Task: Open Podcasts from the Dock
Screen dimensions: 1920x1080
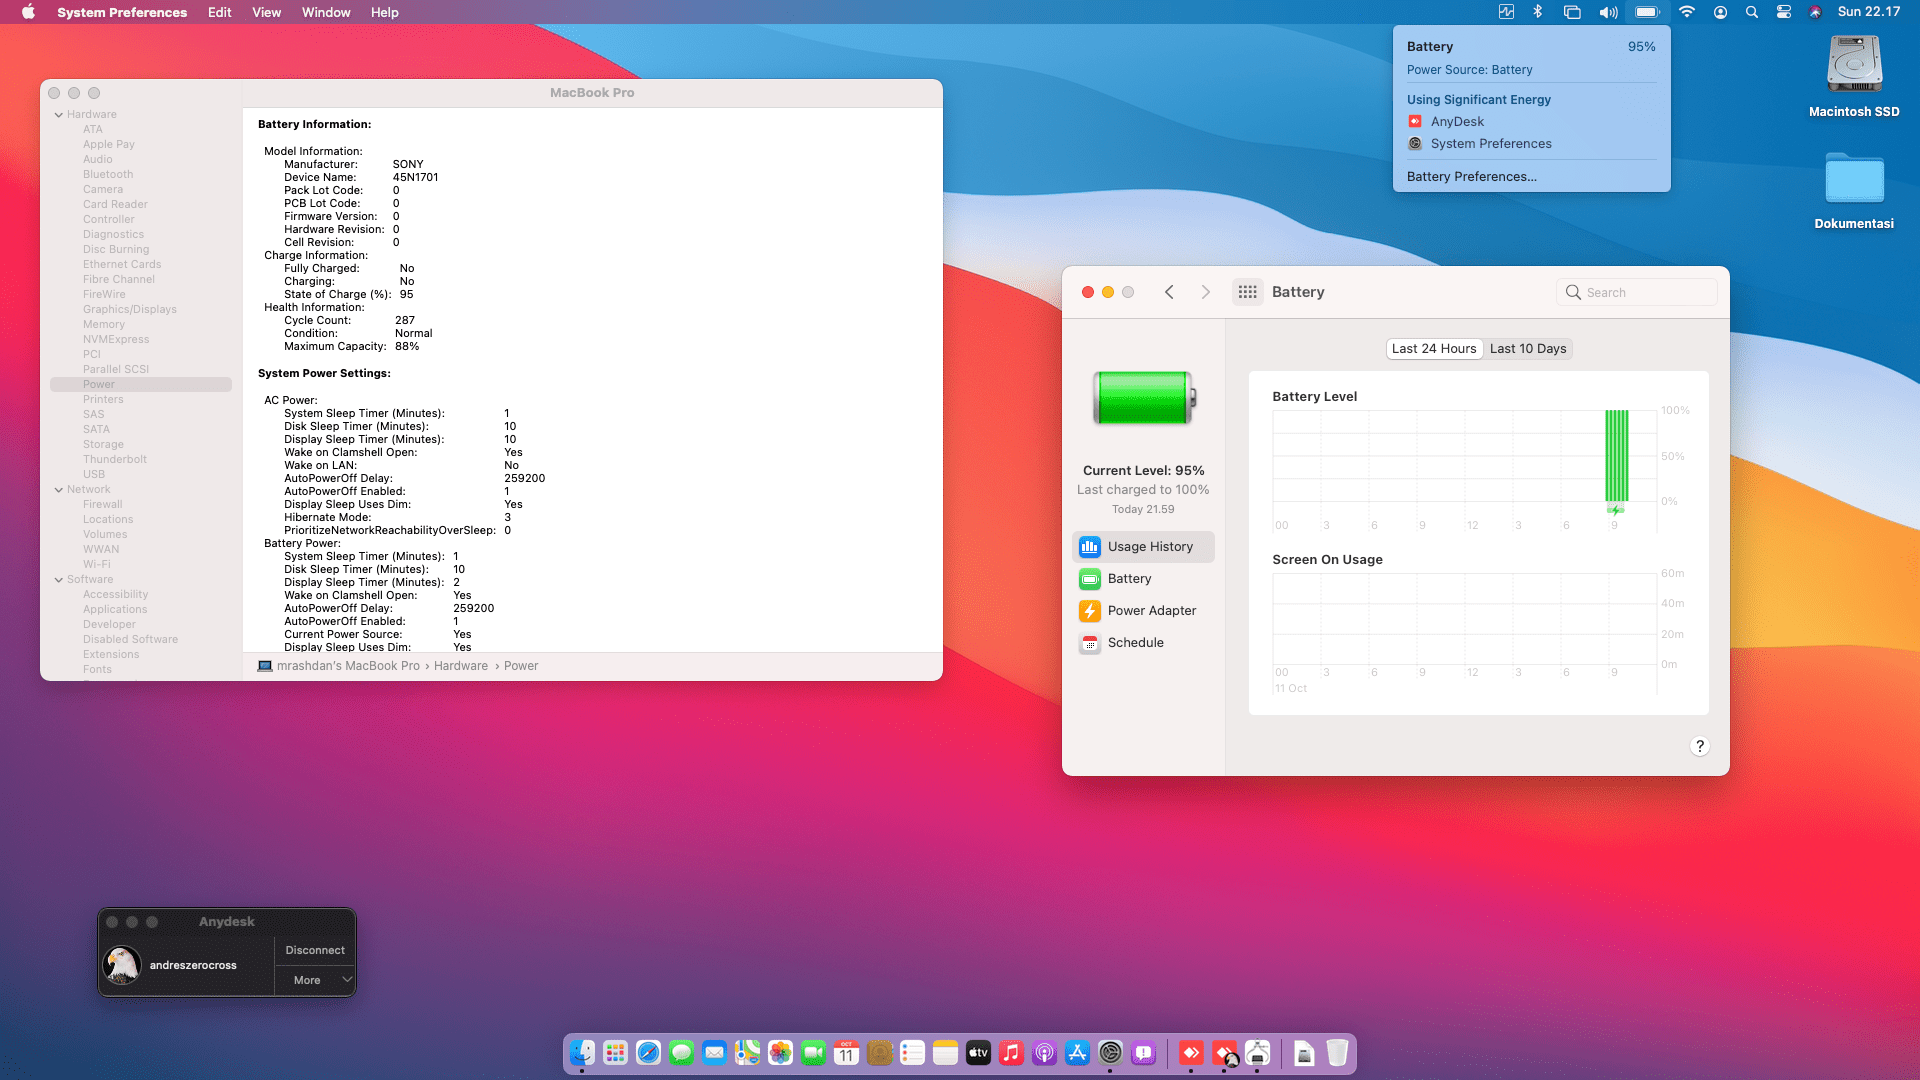Action: tap(1045, 1053)
